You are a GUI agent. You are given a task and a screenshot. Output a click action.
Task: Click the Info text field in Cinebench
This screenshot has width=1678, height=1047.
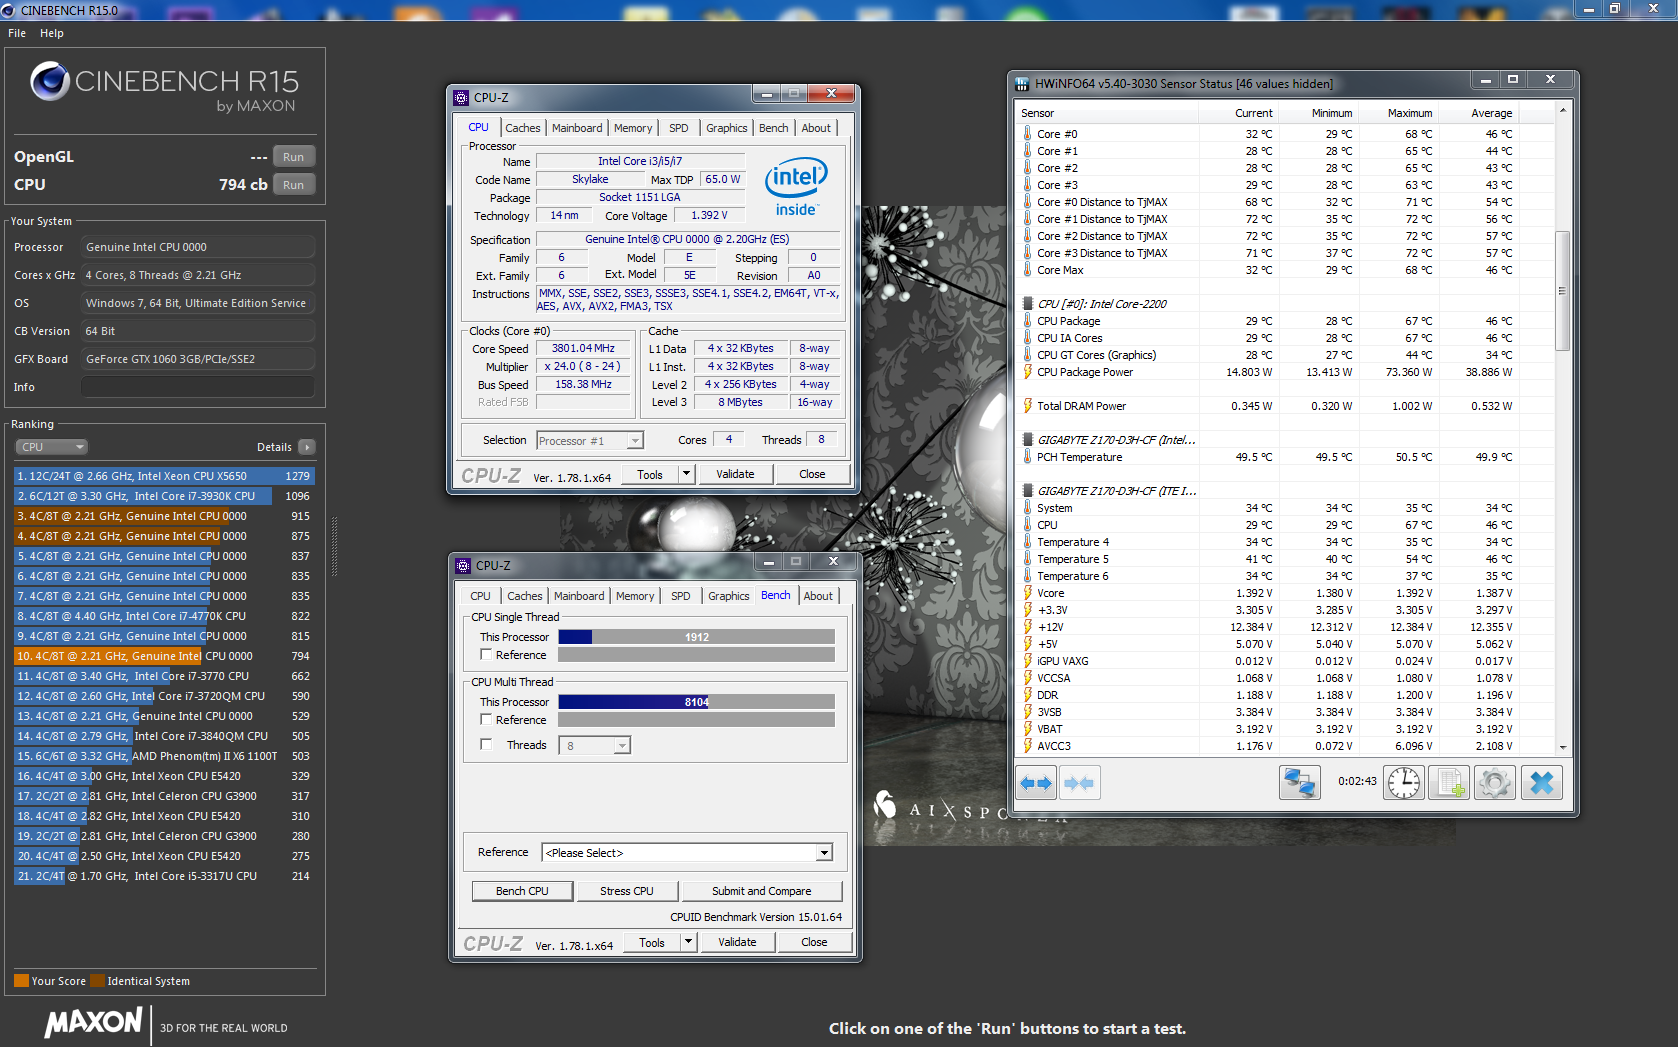pos(198,387)
